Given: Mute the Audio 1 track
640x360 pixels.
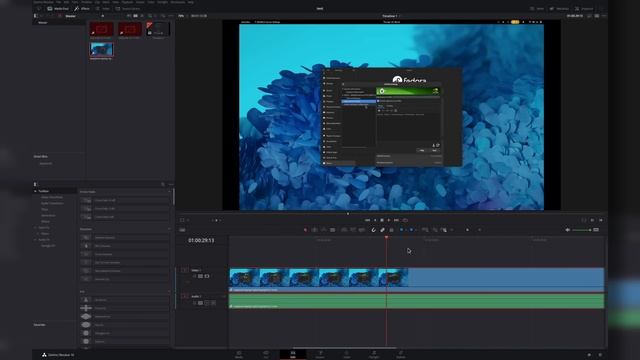Looking at the screenshot, I should click(x=213, y=303).
